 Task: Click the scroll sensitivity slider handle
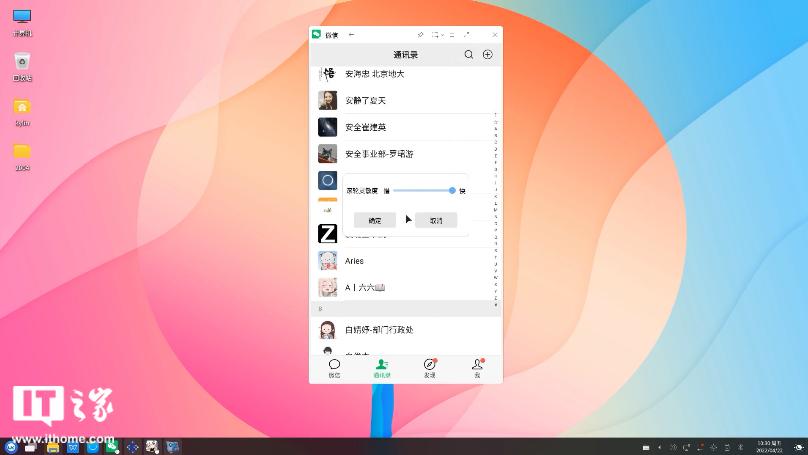[452, 190]
